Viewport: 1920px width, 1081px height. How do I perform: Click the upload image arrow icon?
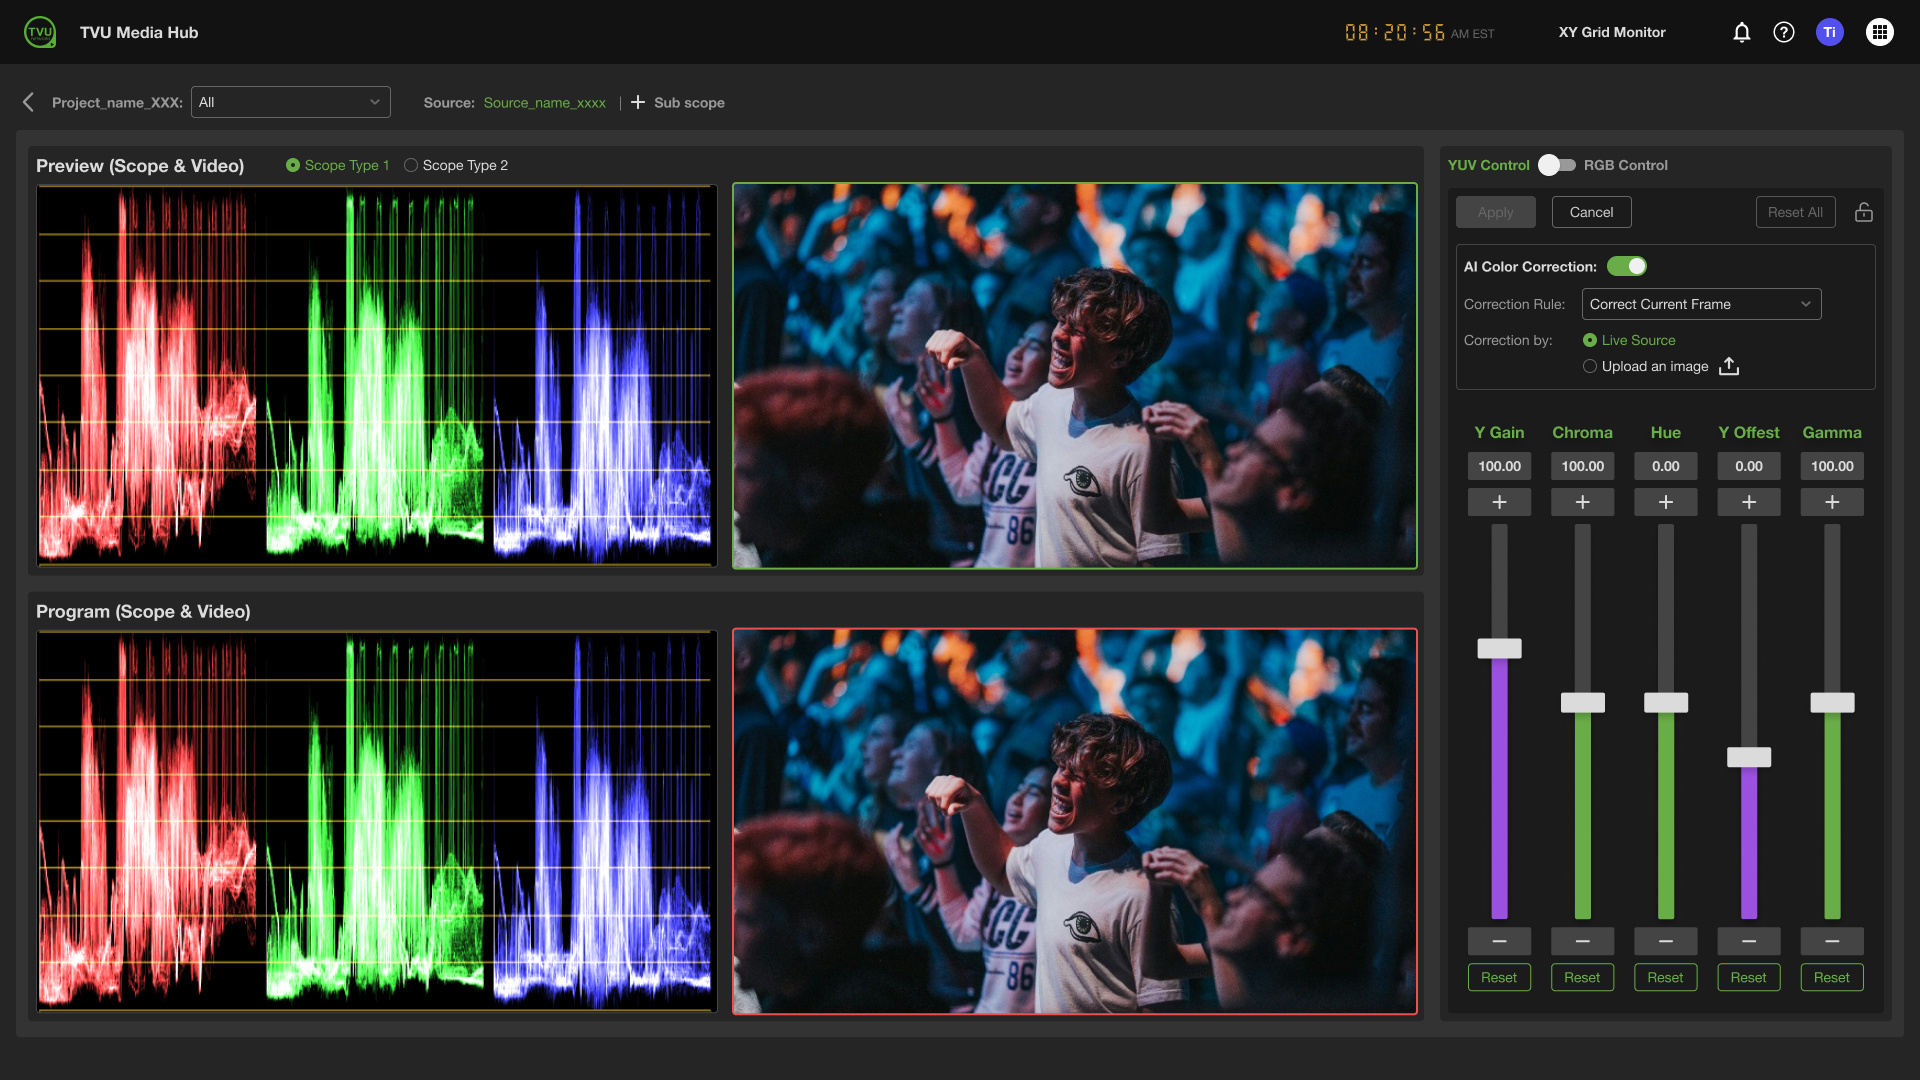click(x=1729, y=366)
